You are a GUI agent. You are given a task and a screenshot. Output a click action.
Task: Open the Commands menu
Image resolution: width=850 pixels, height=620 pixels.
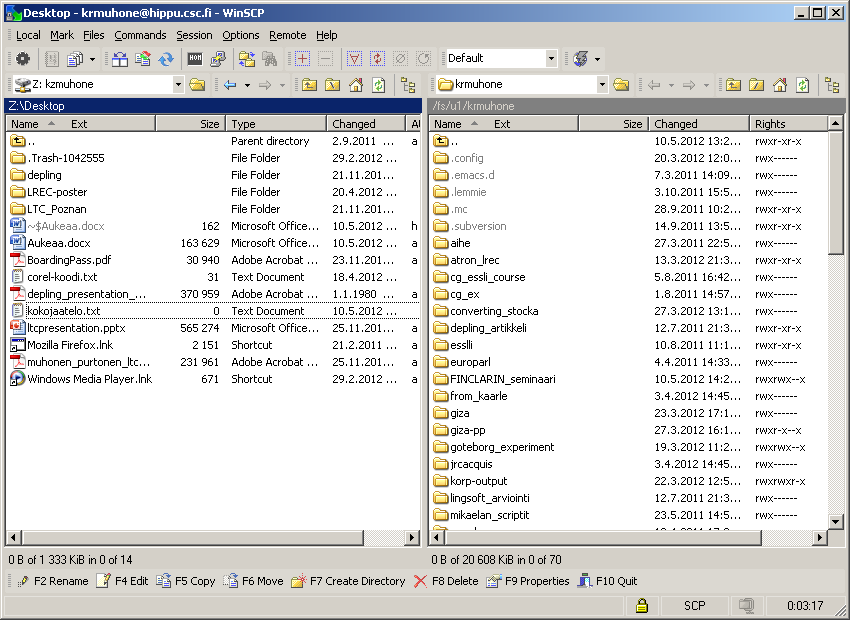coord(140,35)
